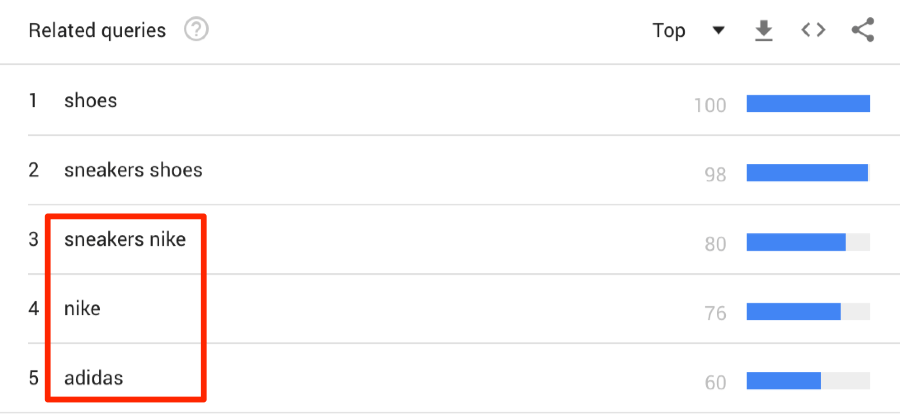The height and width of the screenshot is (415, 900).
Task: Open the "shoes" related query
Action: (90, 100)
